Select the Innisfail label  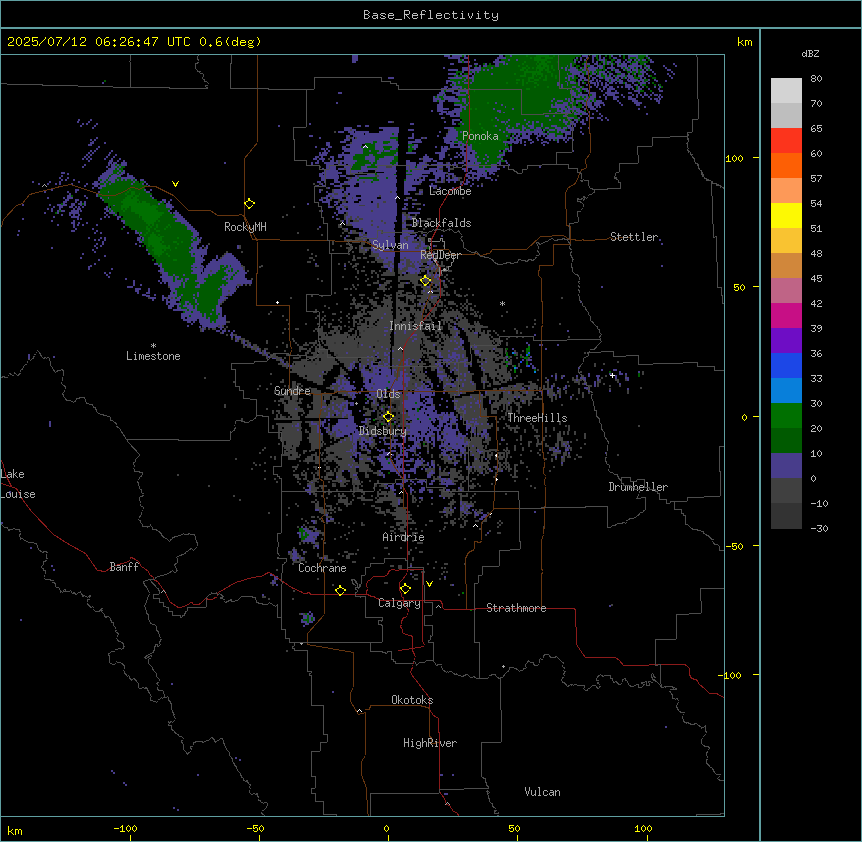416,326
